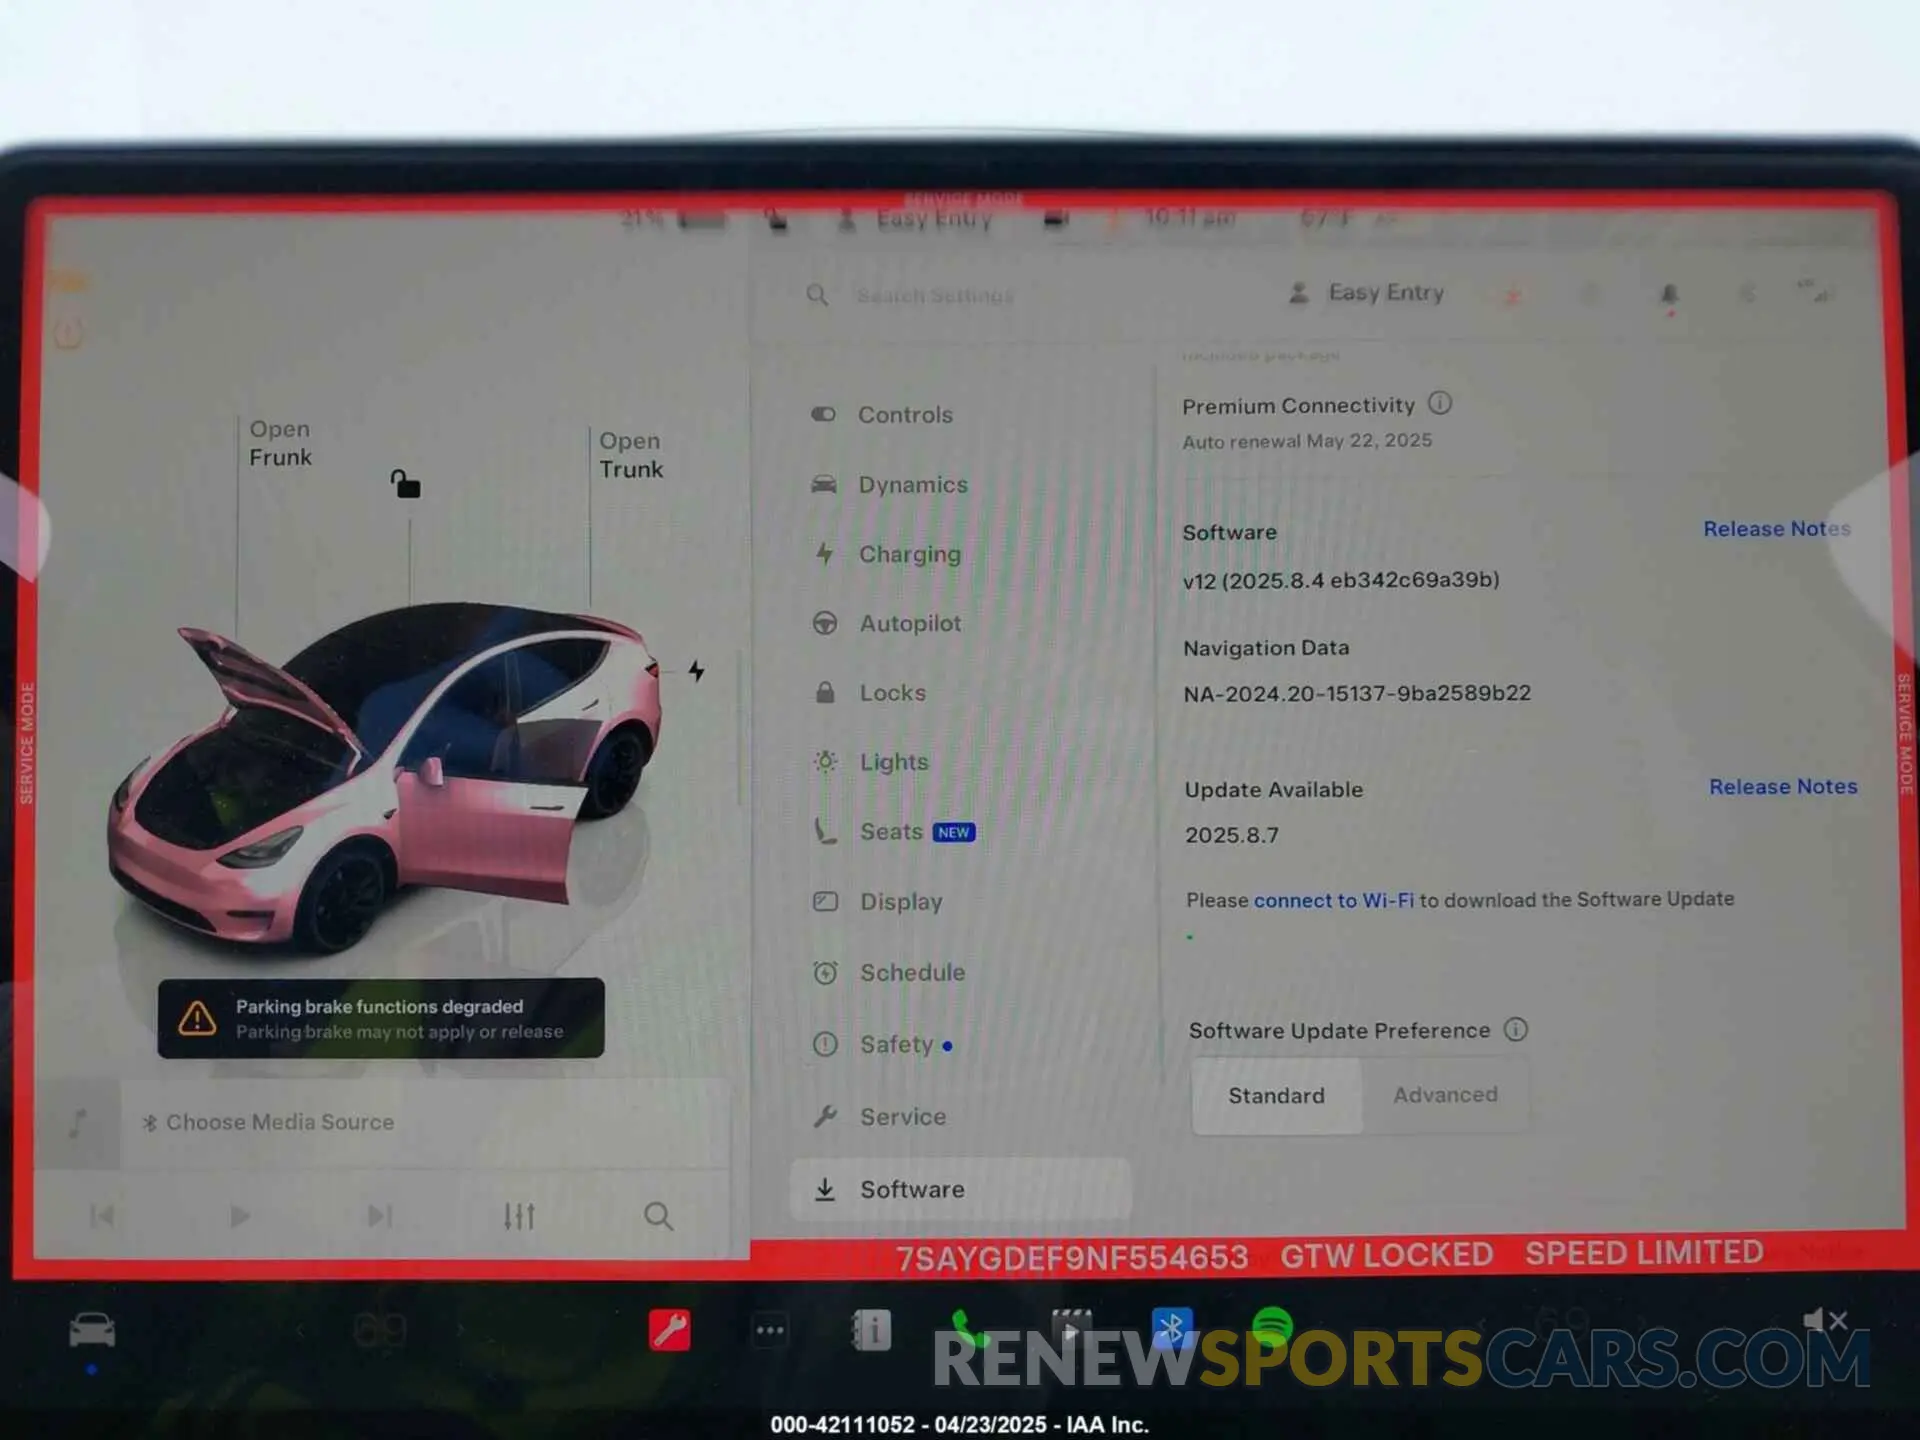Viewport: 1920px width, 1440px height.
Task: Click the search magnifier icon in settings
Action: 817,295
